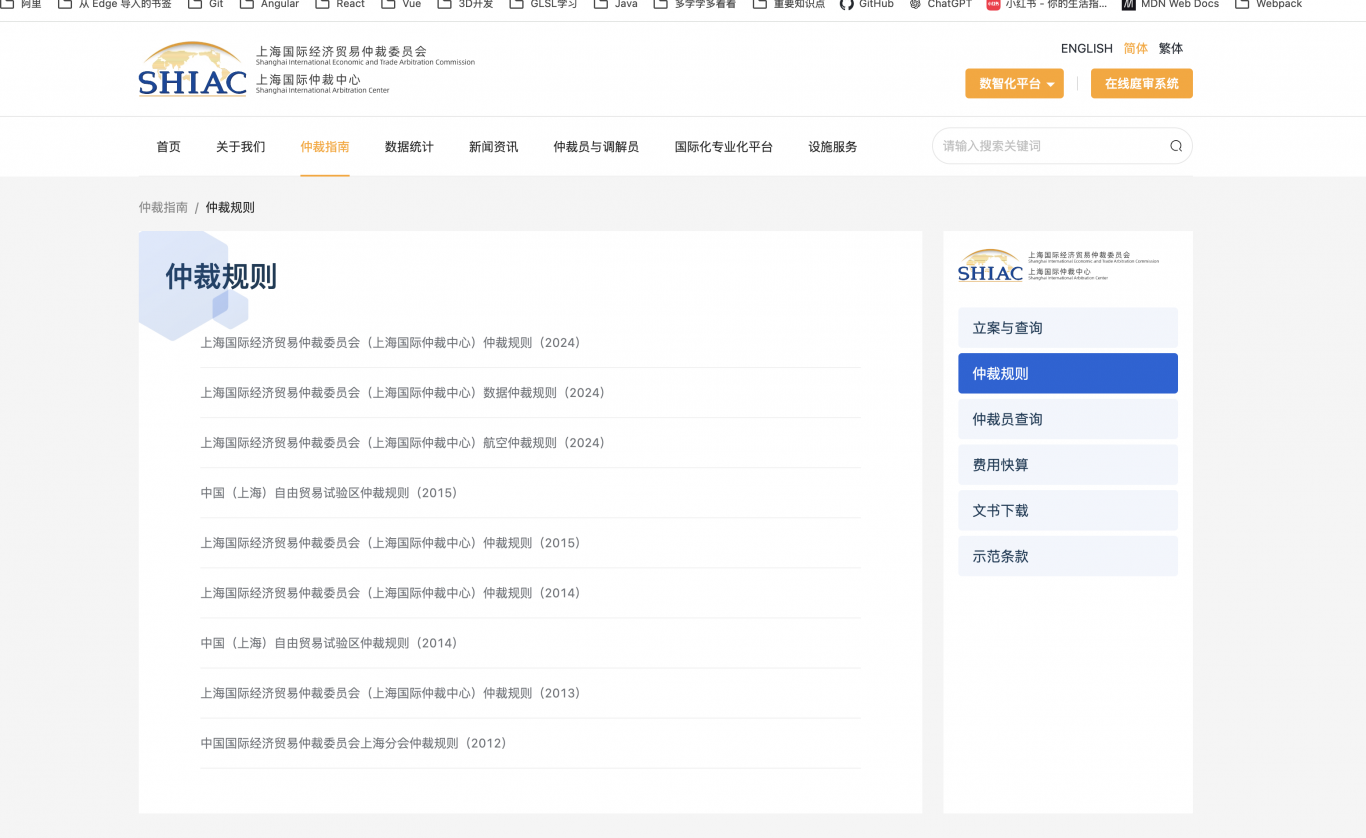Open the MDN Web Docs bookmark

coord(1170,4)
